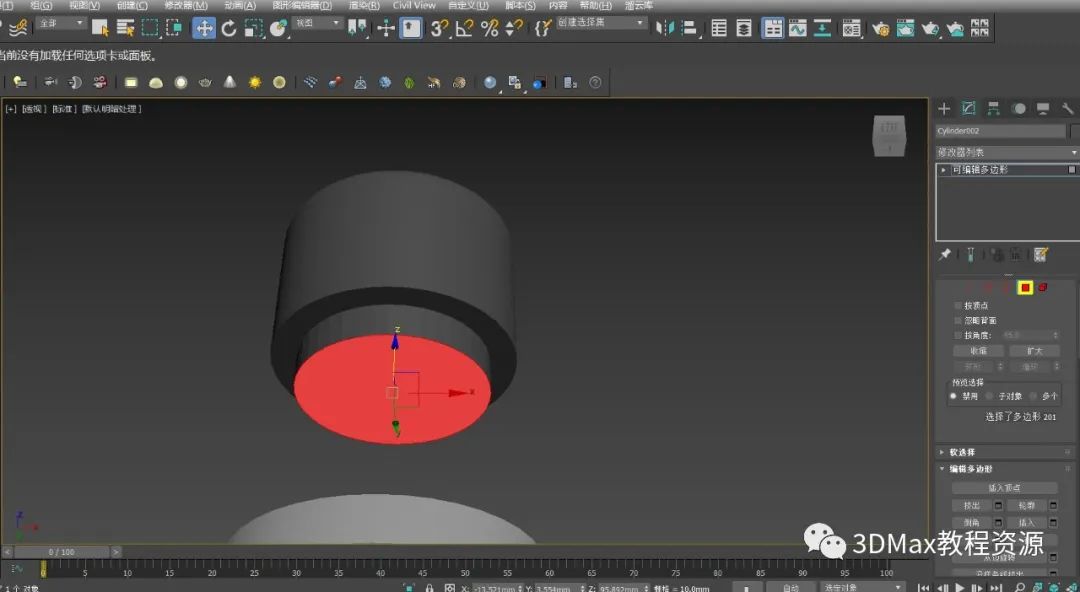
Task: Click the 插入顶点 button
Action: 1004,488
